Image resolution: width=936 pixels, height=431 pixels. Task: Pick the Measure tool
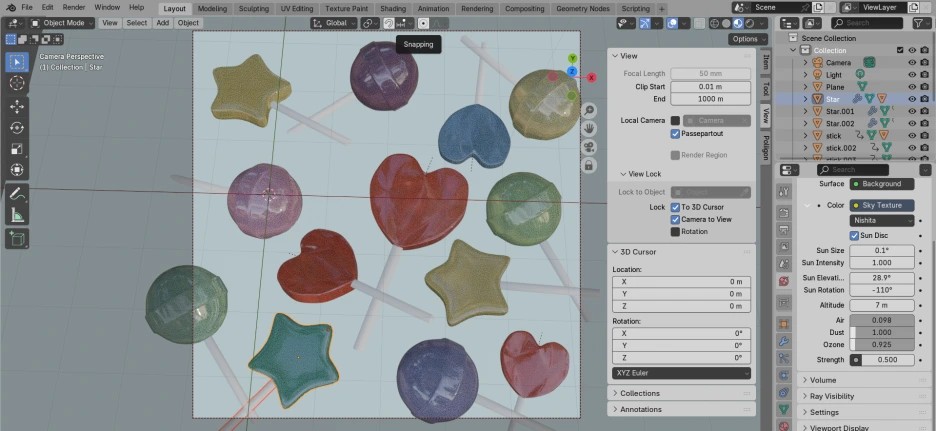coord(17,215)
